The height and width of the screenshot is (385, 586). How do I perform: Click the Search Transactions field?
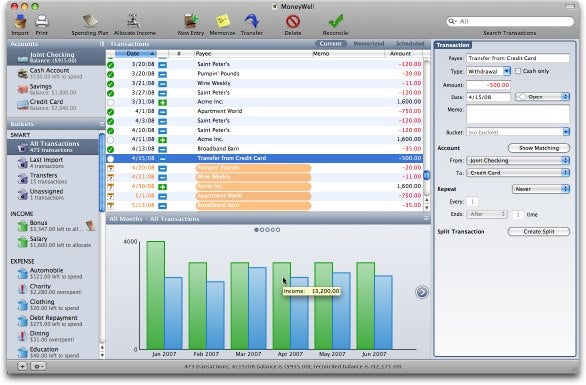click(510, 21)
